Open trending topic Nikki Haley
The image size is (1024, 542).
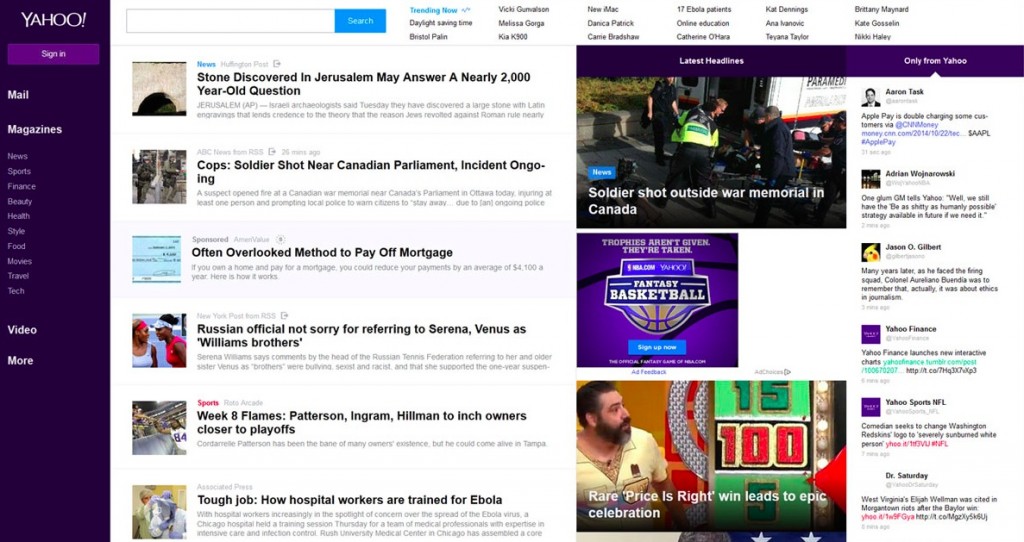click(872, 37)
